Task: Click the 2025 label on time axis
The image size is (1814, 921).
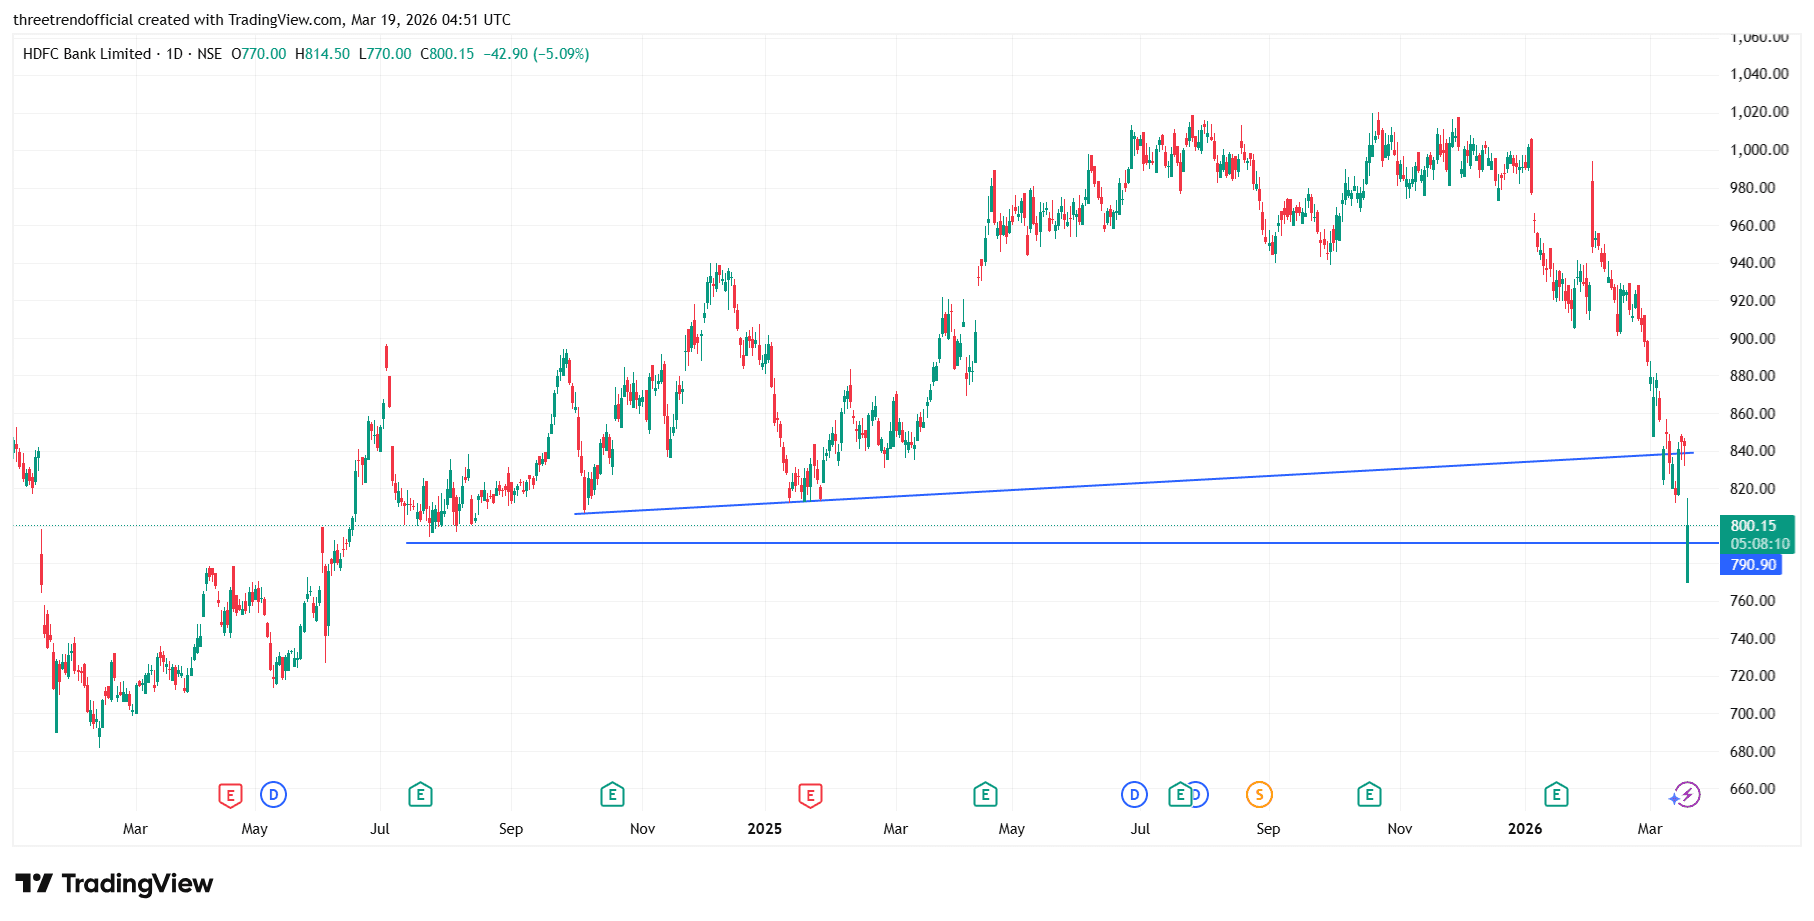Action: [765, 829]
